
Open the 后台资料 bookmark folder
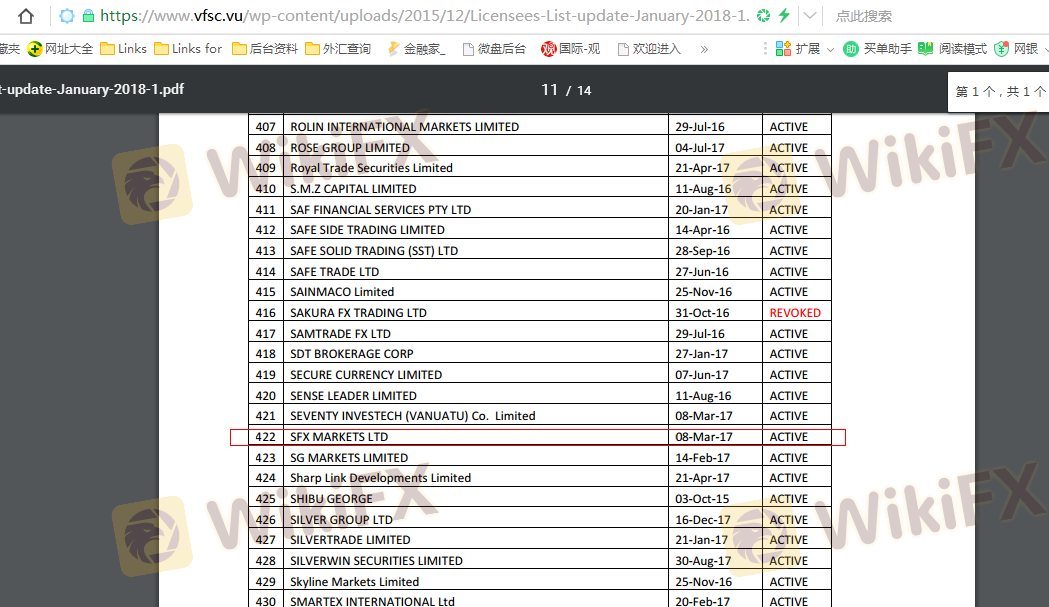click(265, 48)
